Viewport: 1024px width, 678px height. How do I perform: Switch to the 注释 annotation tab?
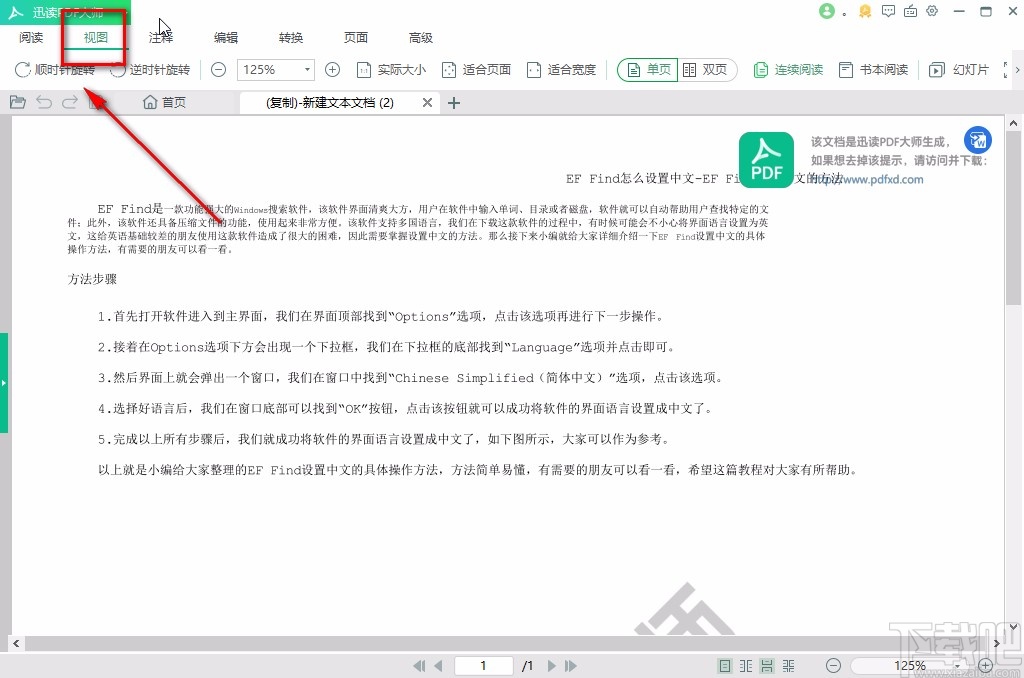[160, 38]
